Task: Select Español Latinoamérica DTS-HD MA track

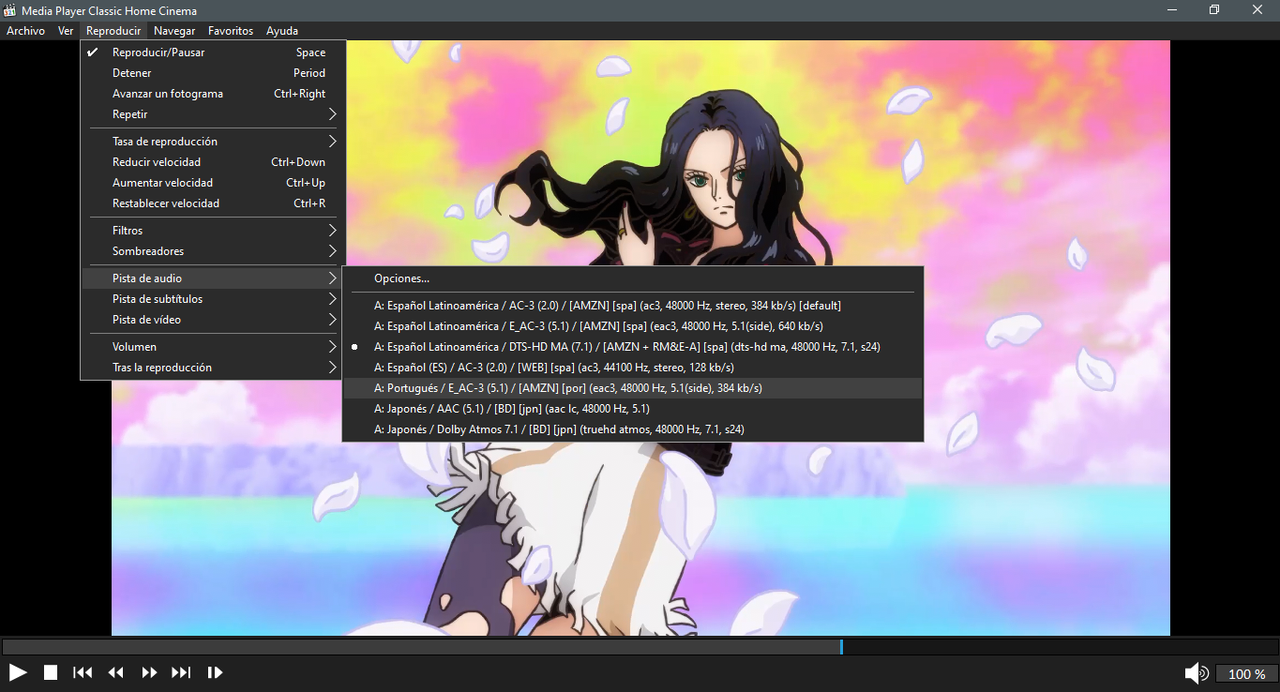Action: (632, 347)
